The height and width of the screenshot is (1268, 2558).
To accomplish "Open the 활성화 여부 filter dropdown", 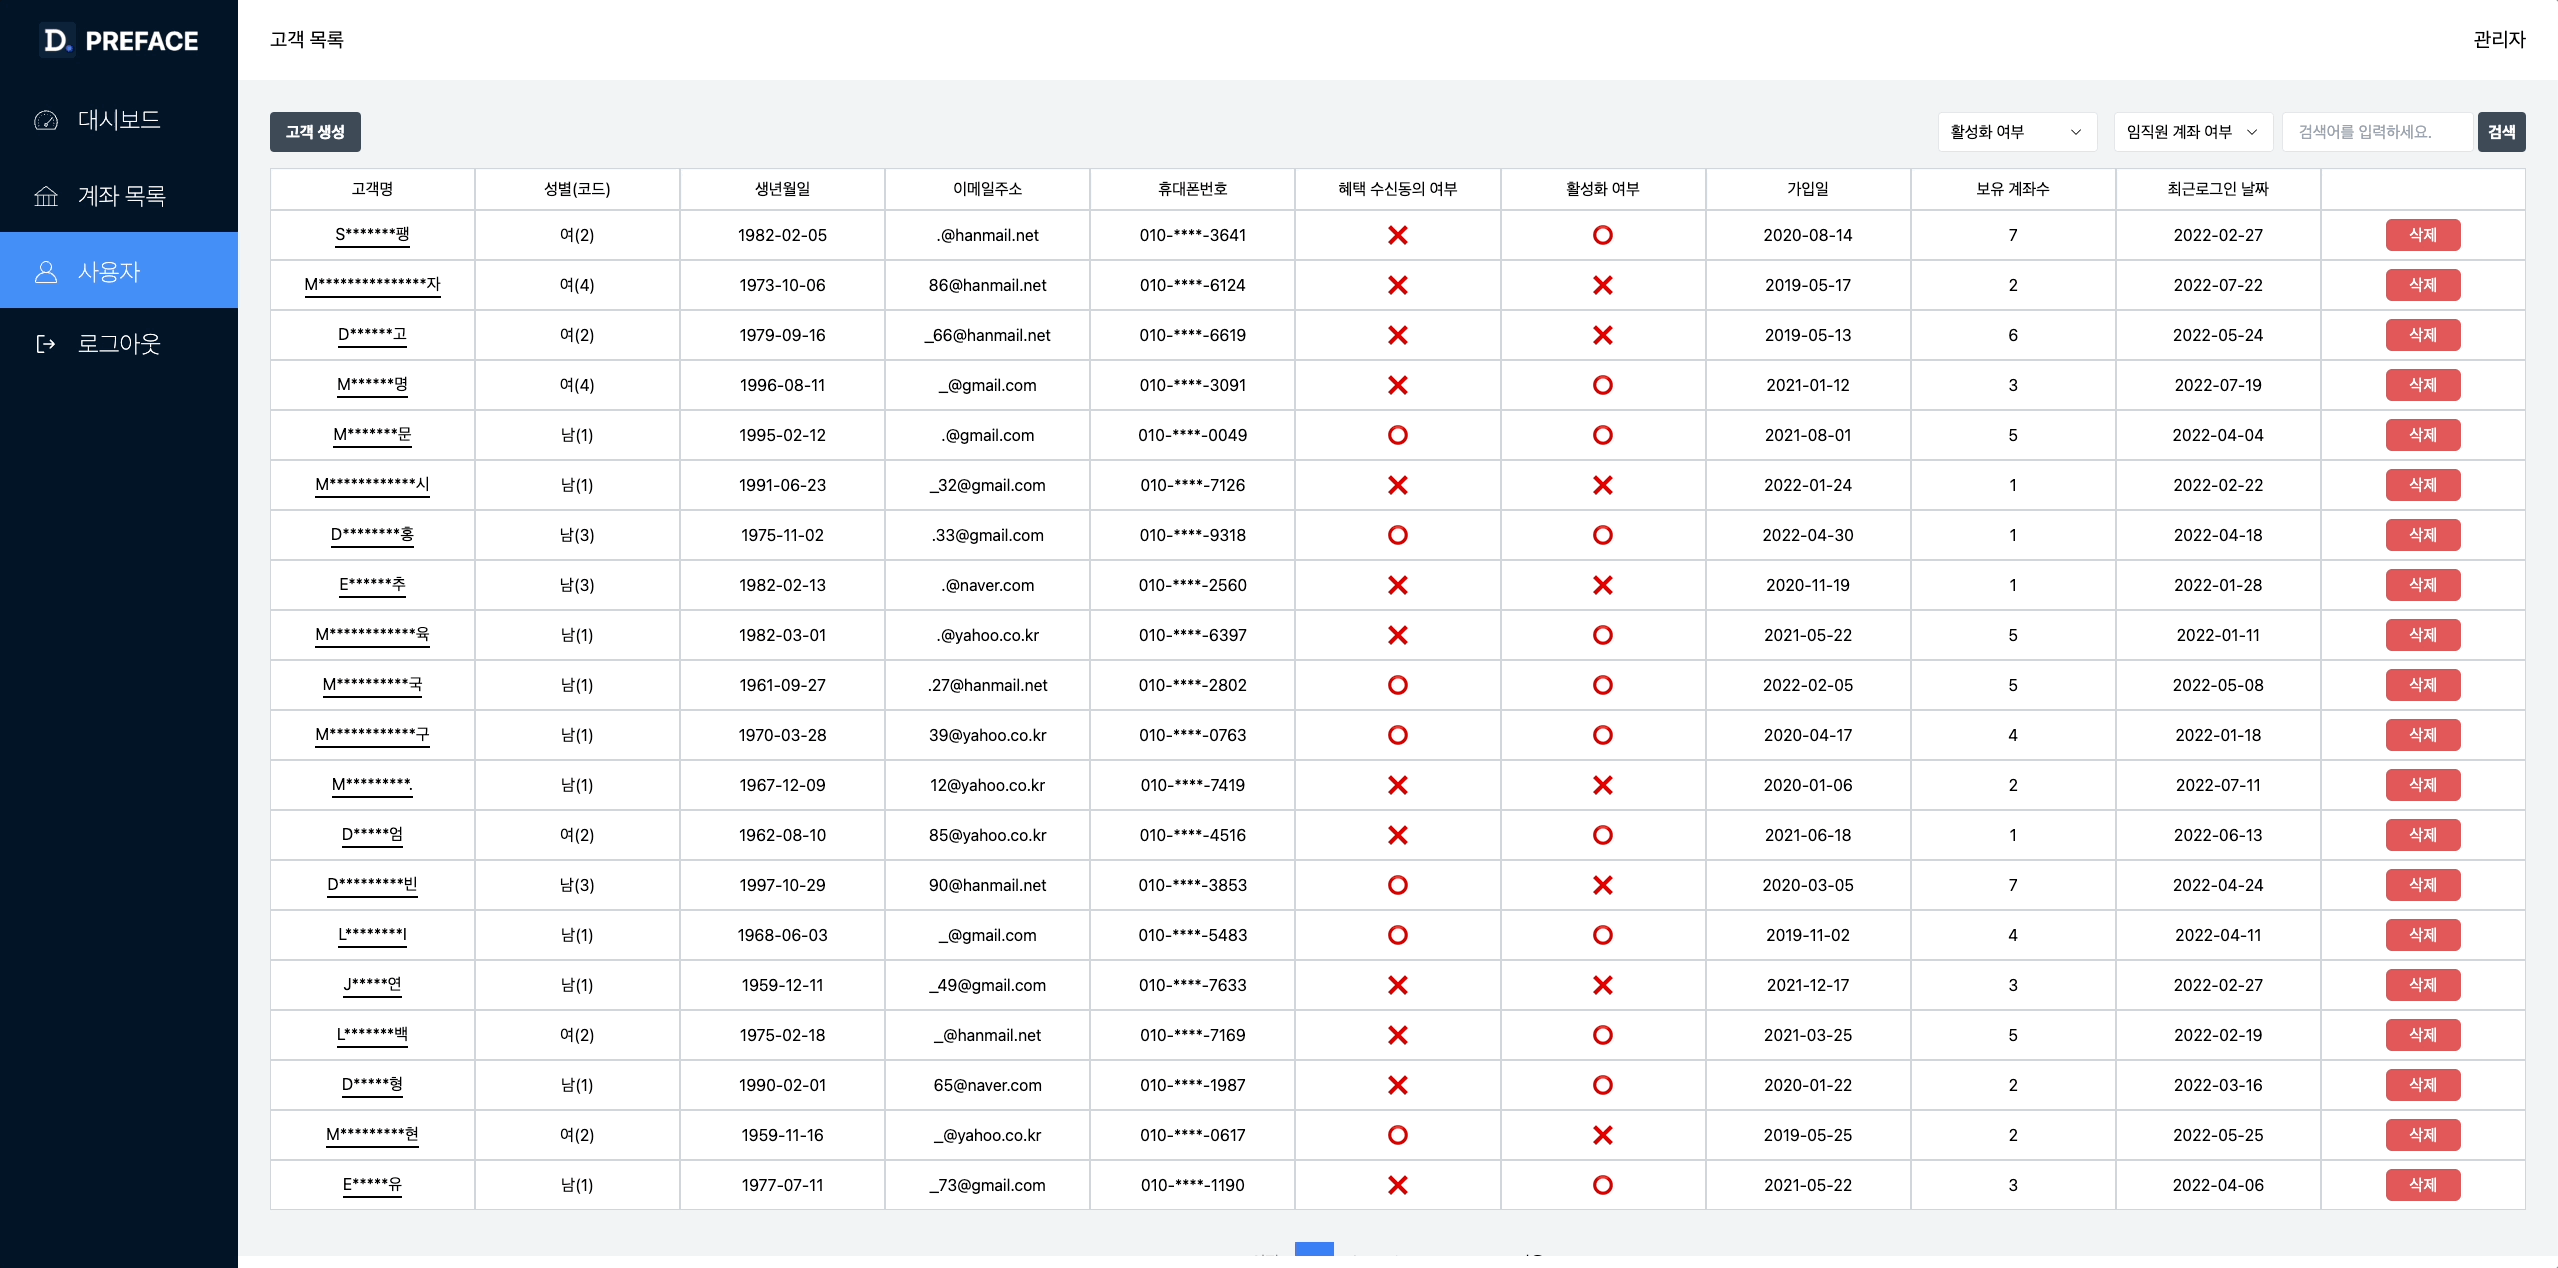I will pyautogui.click(x=2017, y=131).
